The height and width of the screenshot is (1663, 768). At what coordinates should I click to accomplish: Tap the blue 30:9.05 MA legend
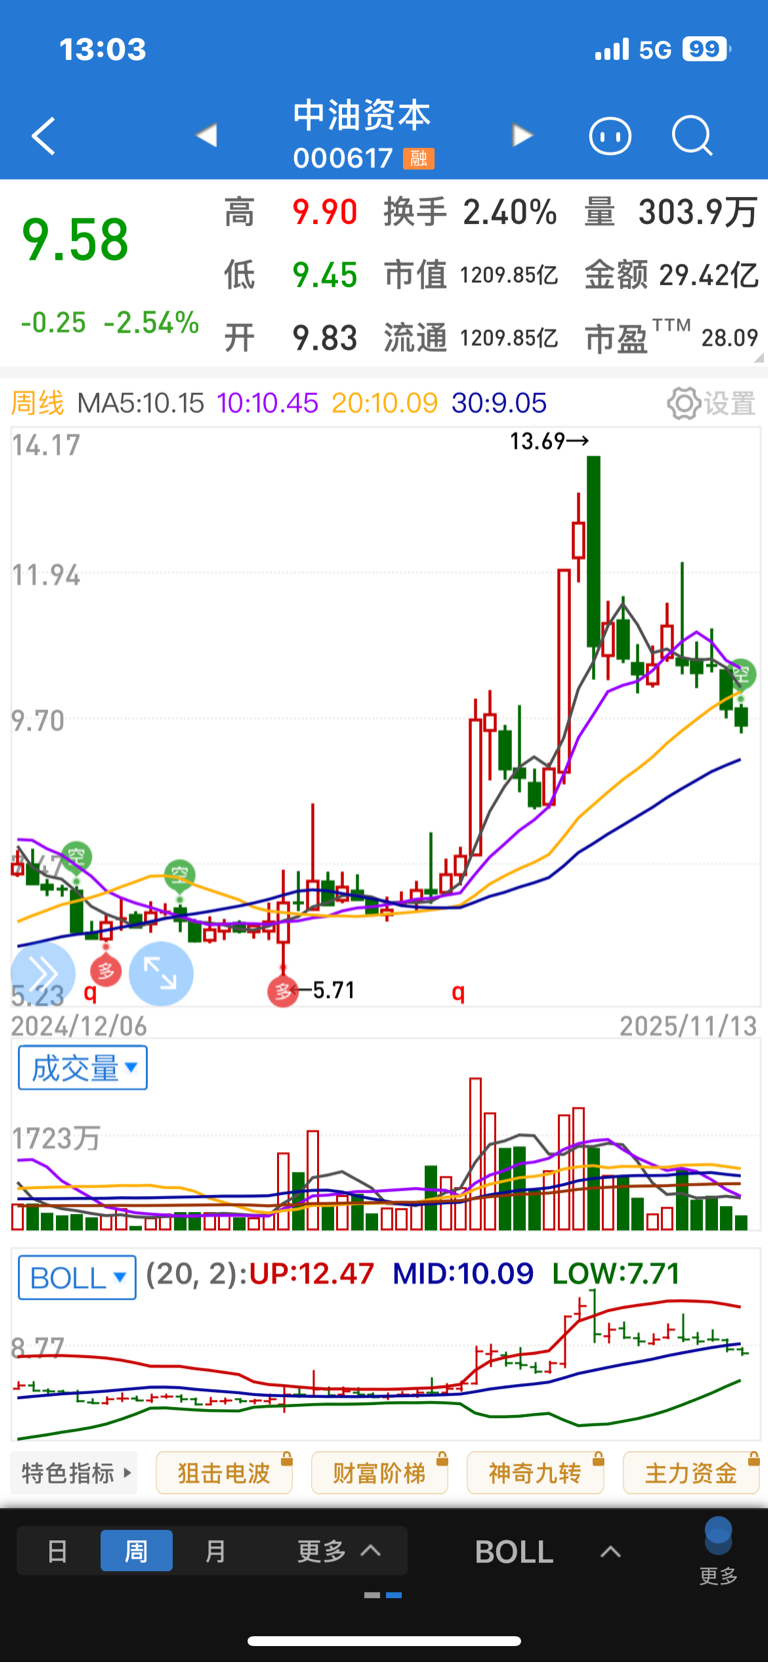[x=499, y=403]
